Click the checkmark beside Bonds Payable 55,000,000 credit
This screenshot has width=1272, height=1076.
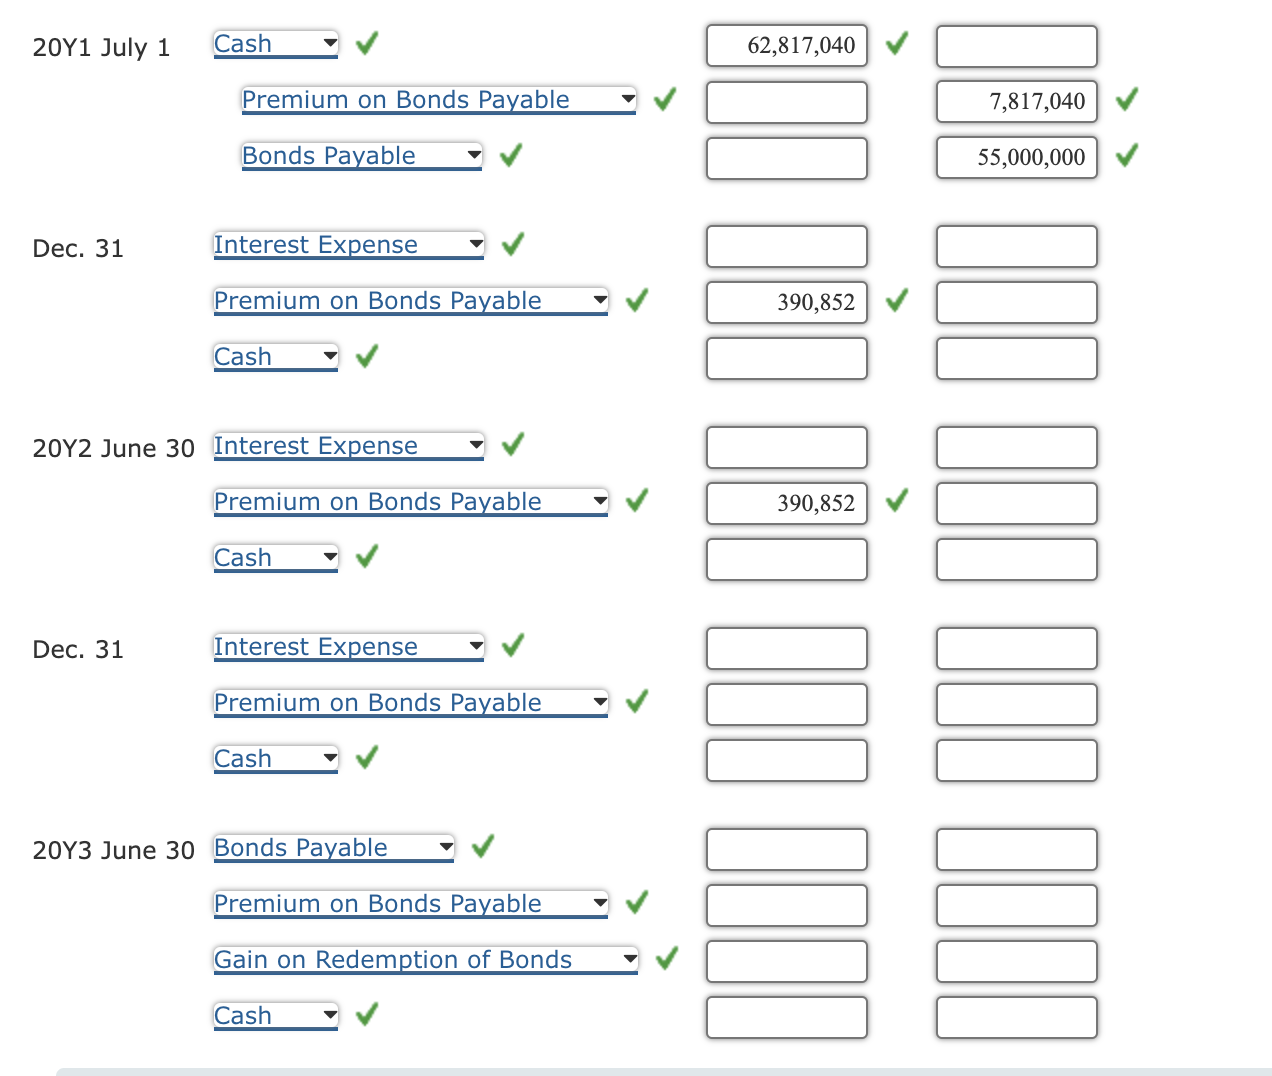click(1127, 157)
